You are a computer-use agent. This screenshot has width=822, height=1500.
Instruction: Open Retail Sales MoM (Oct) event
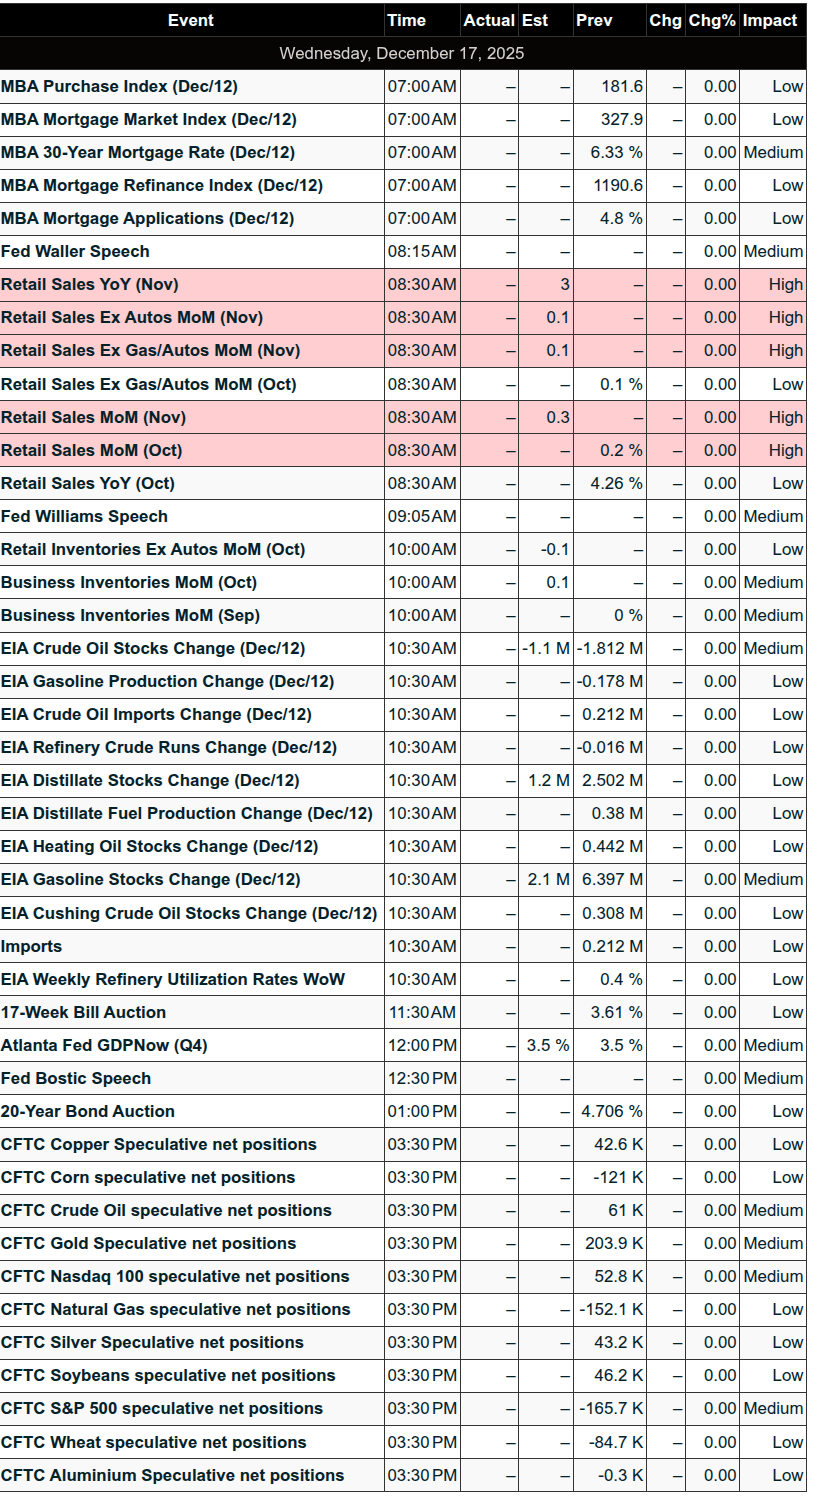[92, 451]
